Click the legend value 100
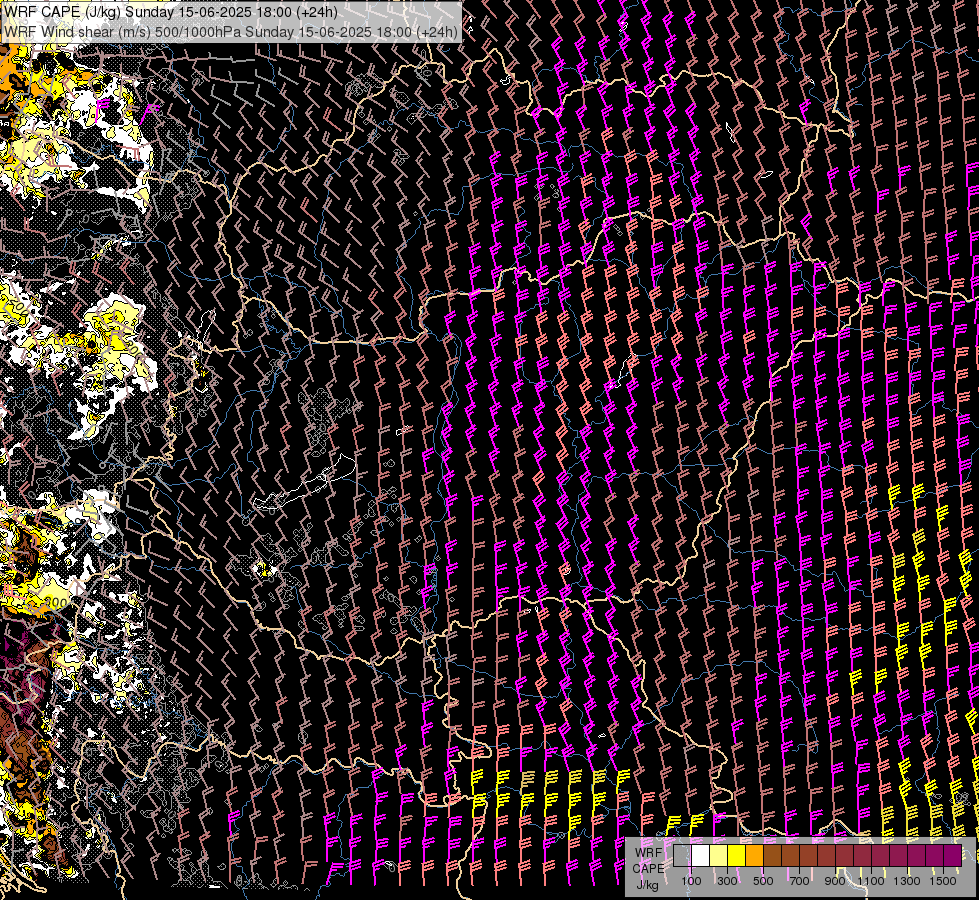This screenshot has height=900, width=979. point(691,881)
